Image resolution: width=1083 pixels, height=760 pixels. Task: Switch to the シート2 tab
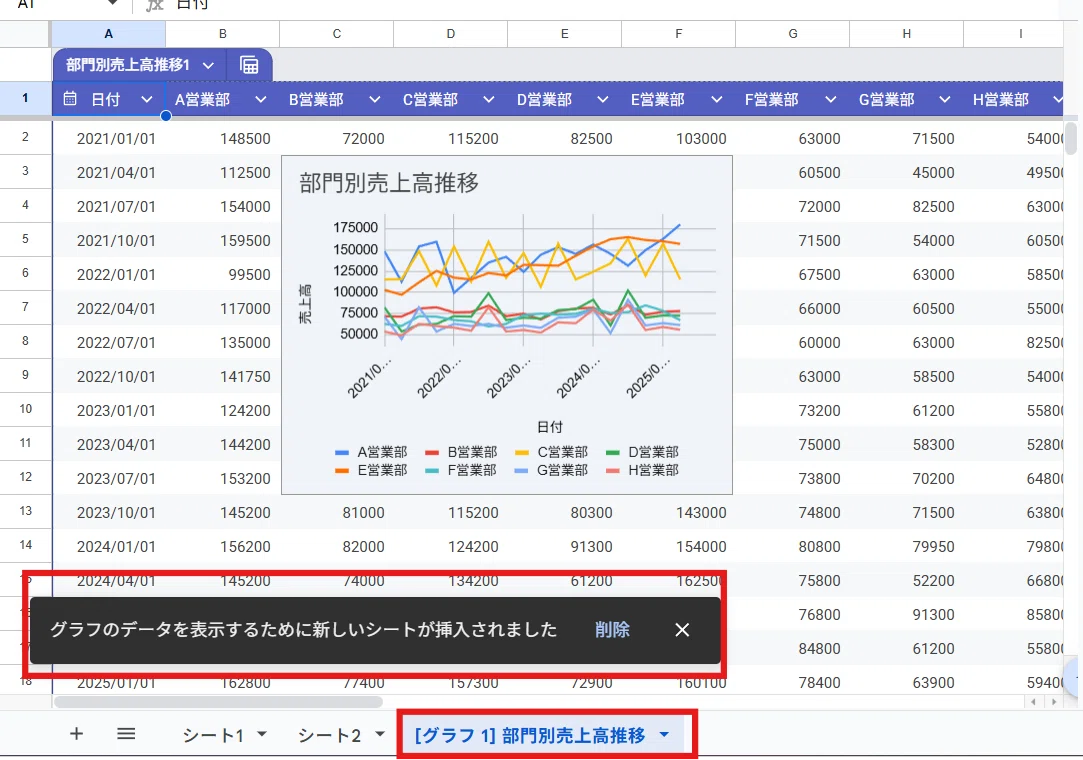329,735
